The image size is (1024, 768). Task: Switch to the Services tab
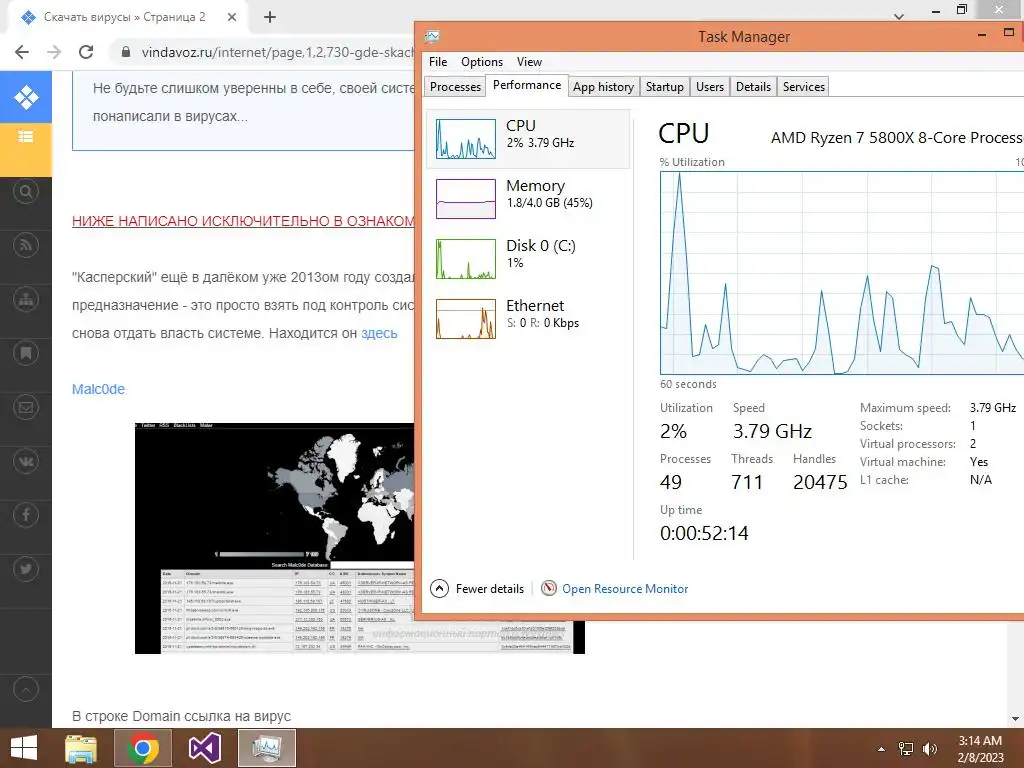(x=804, y=87)
